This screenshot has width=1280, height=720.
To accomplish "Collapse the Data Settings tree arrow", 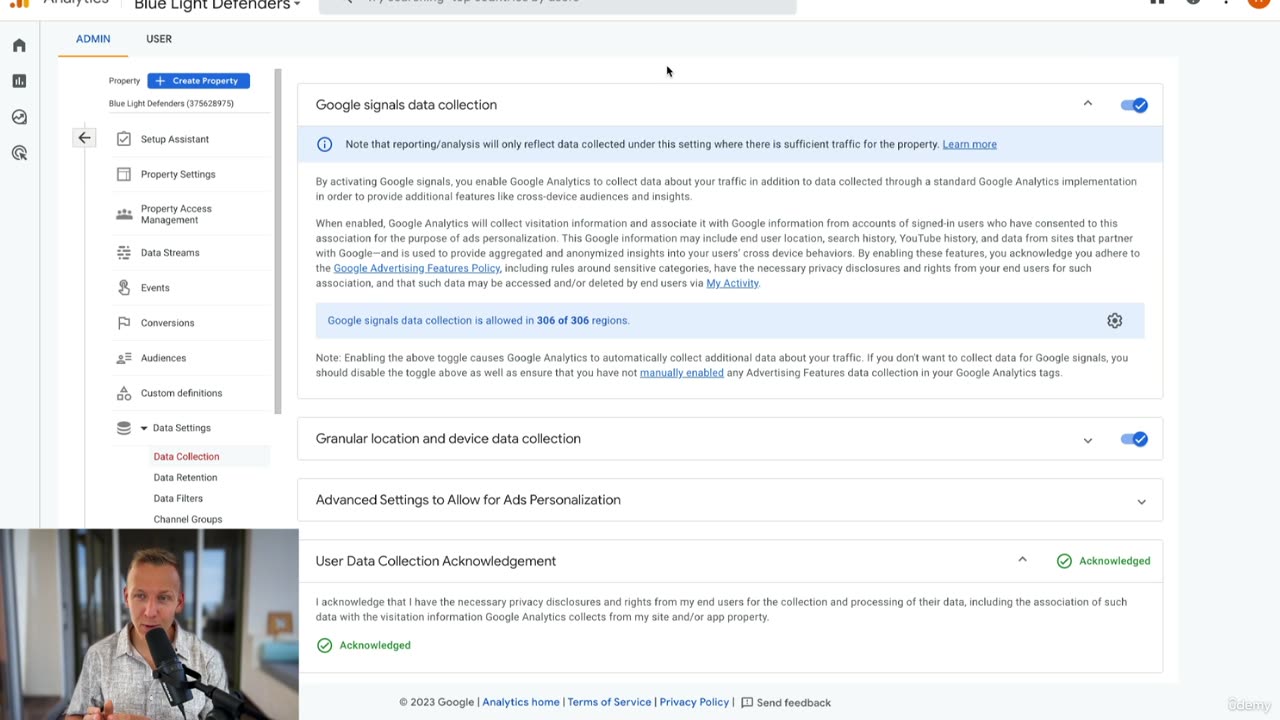I will click(144, 428).
